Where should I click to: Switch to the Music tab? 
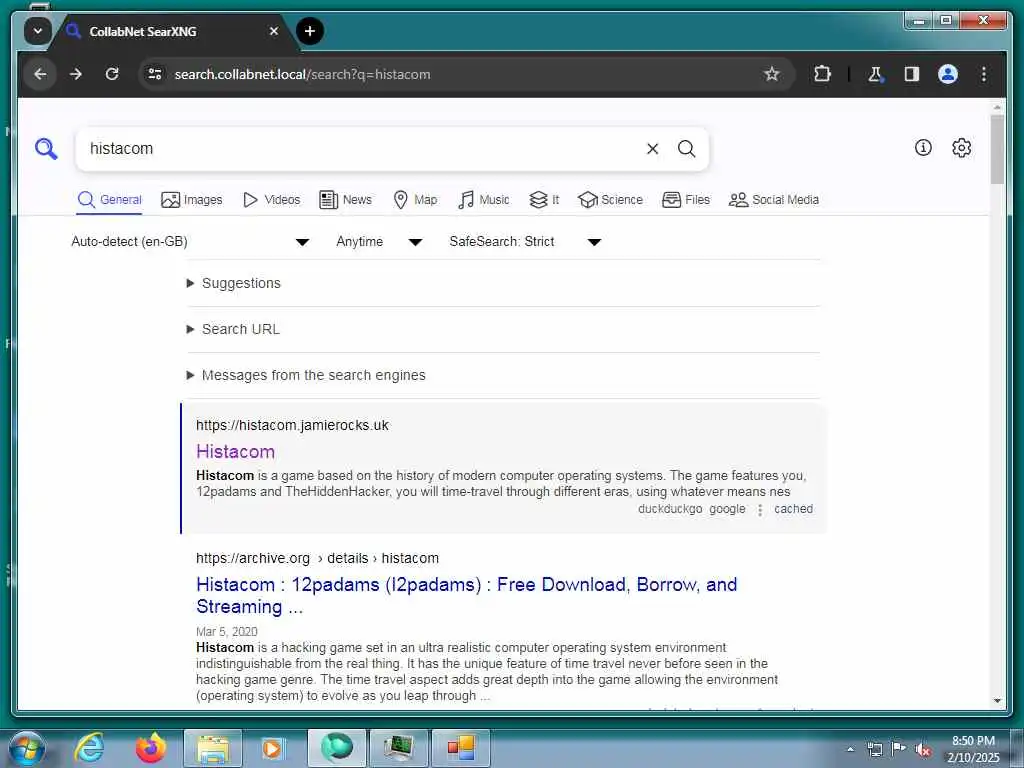click(484, 200)
